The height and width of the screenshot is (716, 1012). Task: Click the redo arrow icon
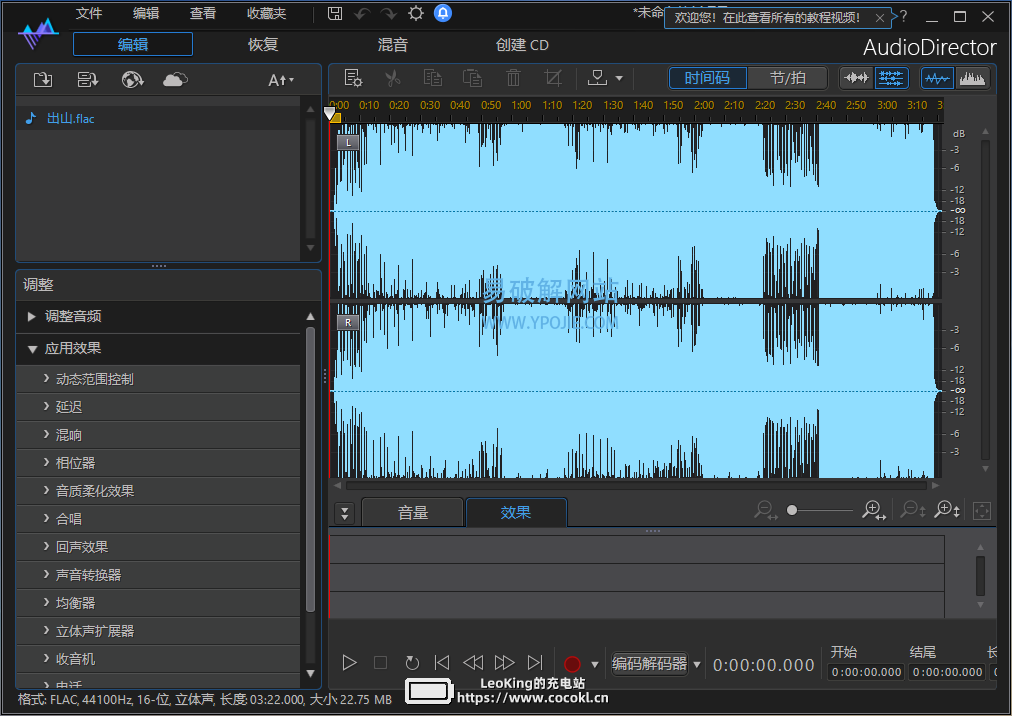pyautogui.click(x=389, y=14)
